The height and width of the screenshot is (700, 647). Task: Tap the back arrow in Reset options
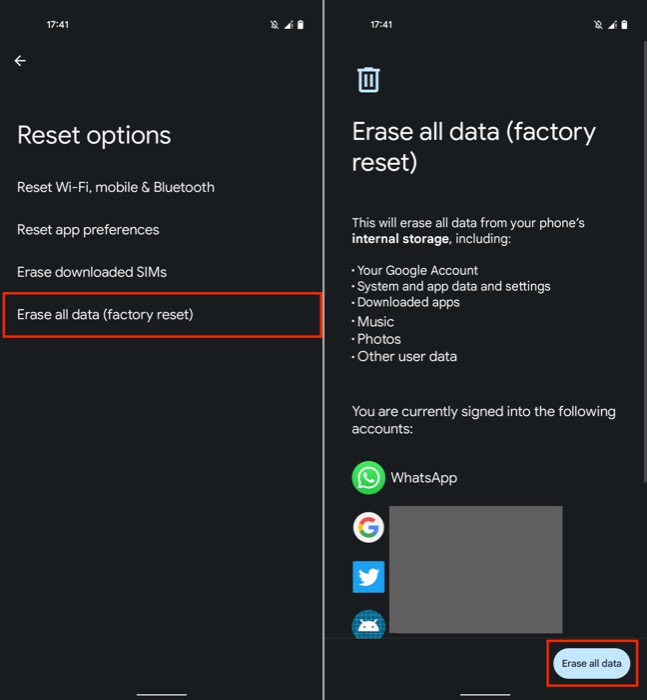coord(20,61)
